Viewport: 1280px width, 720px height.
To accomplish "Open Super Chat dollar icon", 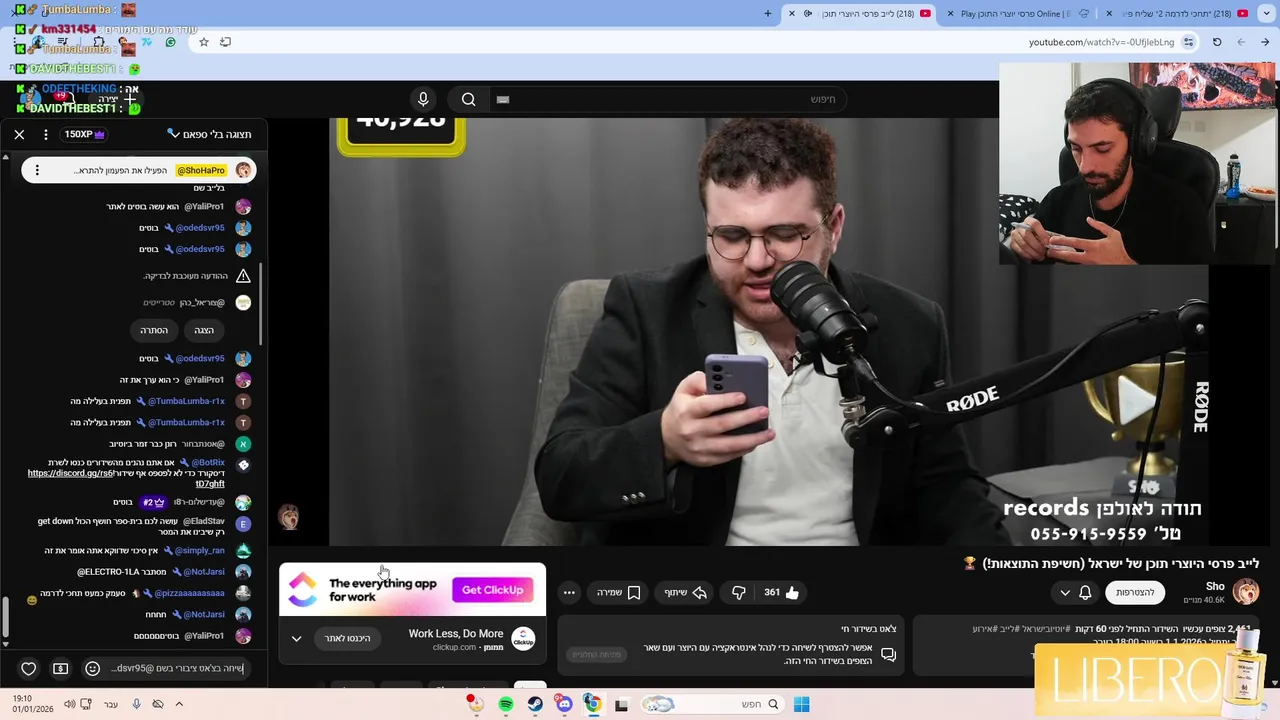I will (60, 668).
